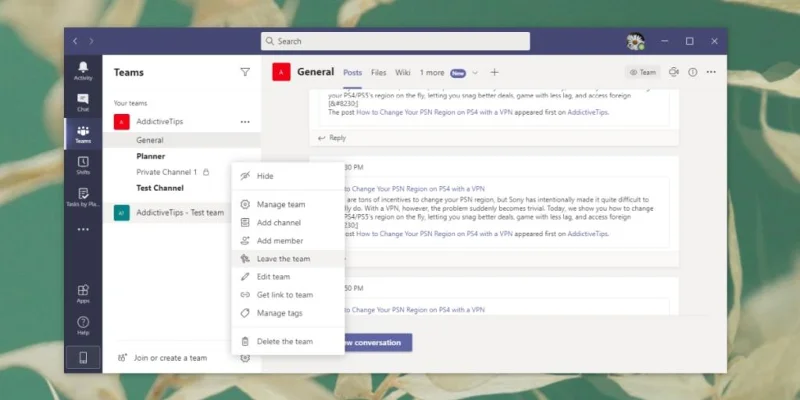Go back with the left arrow

coord(75,41)
